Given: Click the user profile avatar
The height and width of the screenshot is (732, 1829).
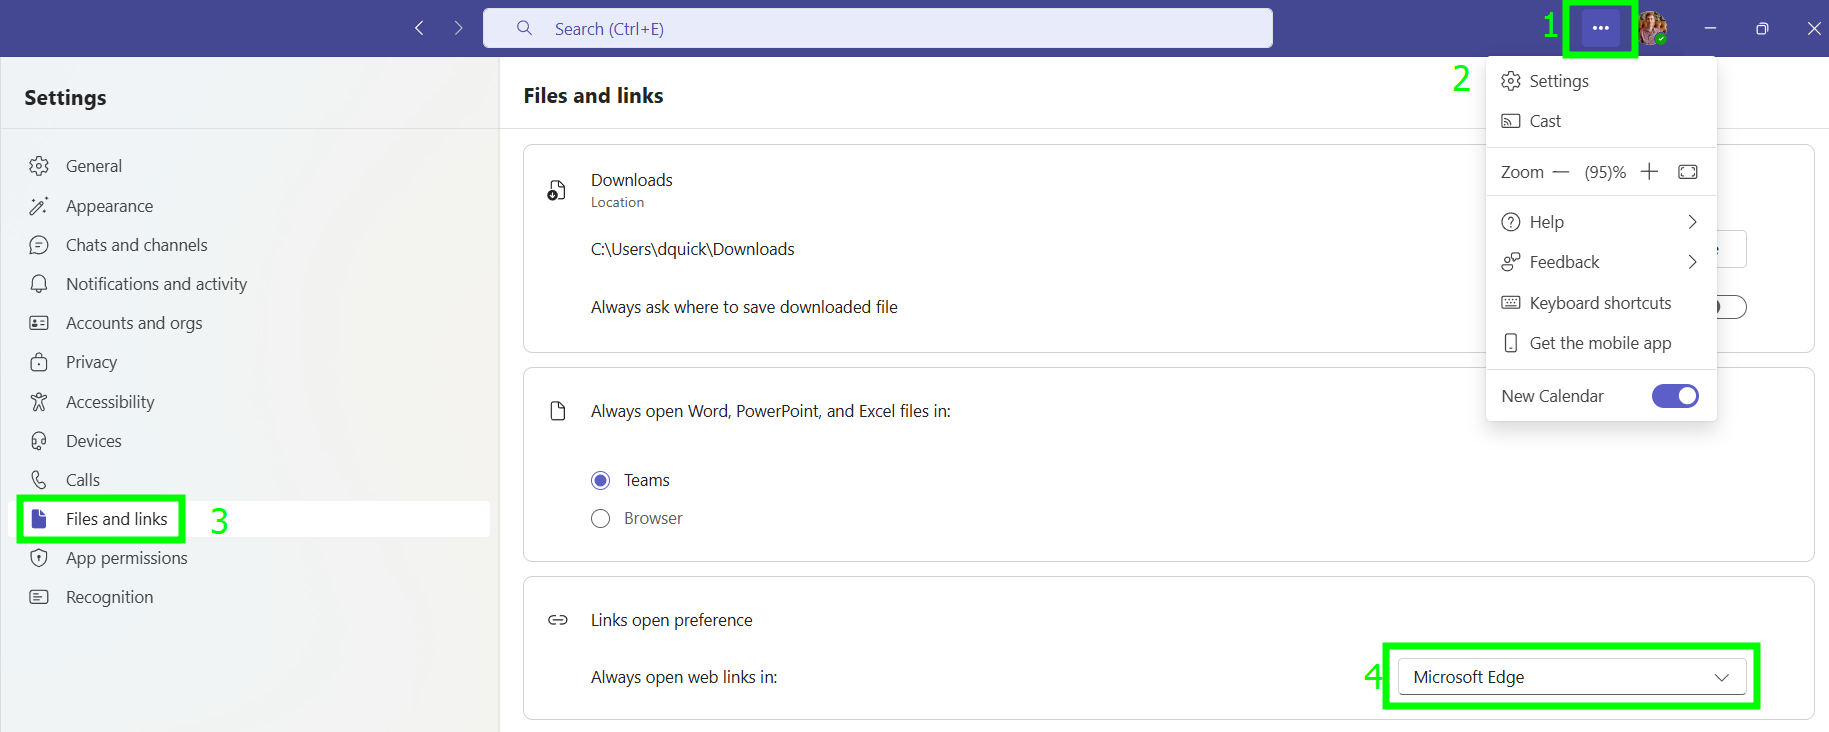Looking at the screenshot, I should coord(1652,28).
